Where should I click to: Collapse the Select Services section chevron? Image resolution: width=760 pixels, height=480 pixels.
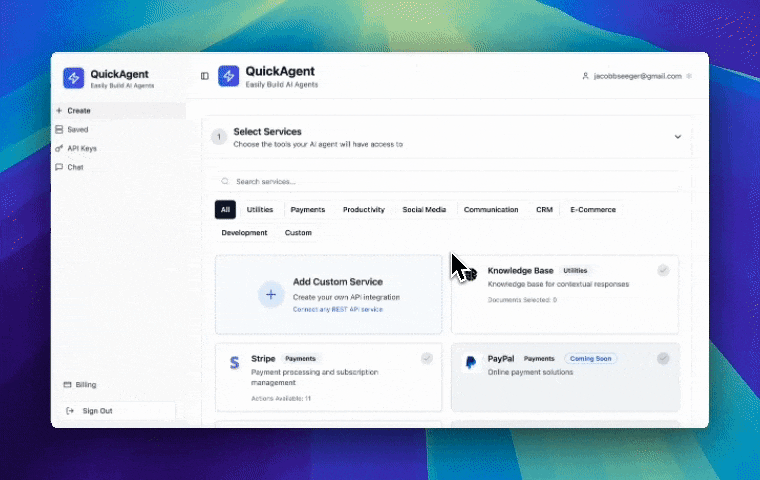pyautogui.click(x=678, y=137)
